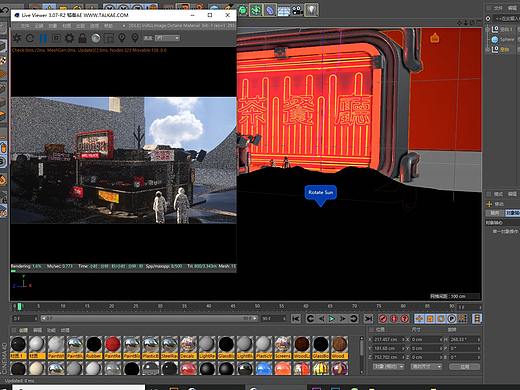Toggle autokeying red button
Image resolution: width=520 pixels, height=390 pixels.
tap(394, 319)
